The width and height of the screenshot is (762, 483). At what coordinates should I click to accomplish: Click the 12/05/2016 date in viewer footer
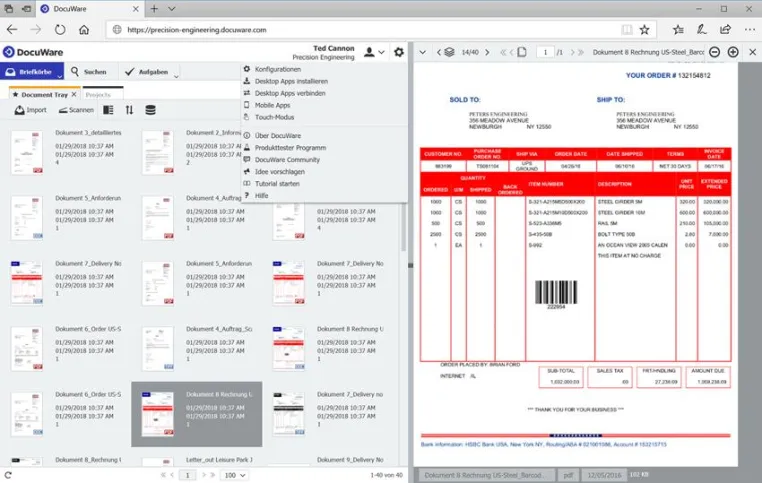pyautogui.click(x=604, y=475)
